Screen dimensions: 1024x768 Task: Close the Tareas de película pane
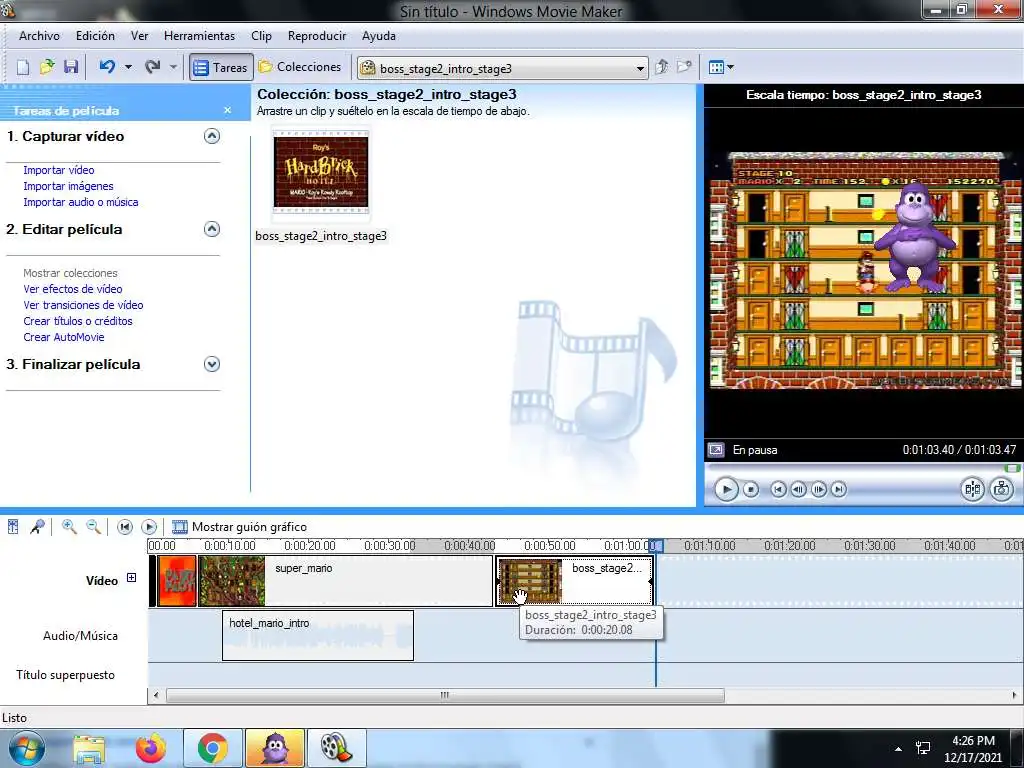pyautogui.click(x=227, y=110)
